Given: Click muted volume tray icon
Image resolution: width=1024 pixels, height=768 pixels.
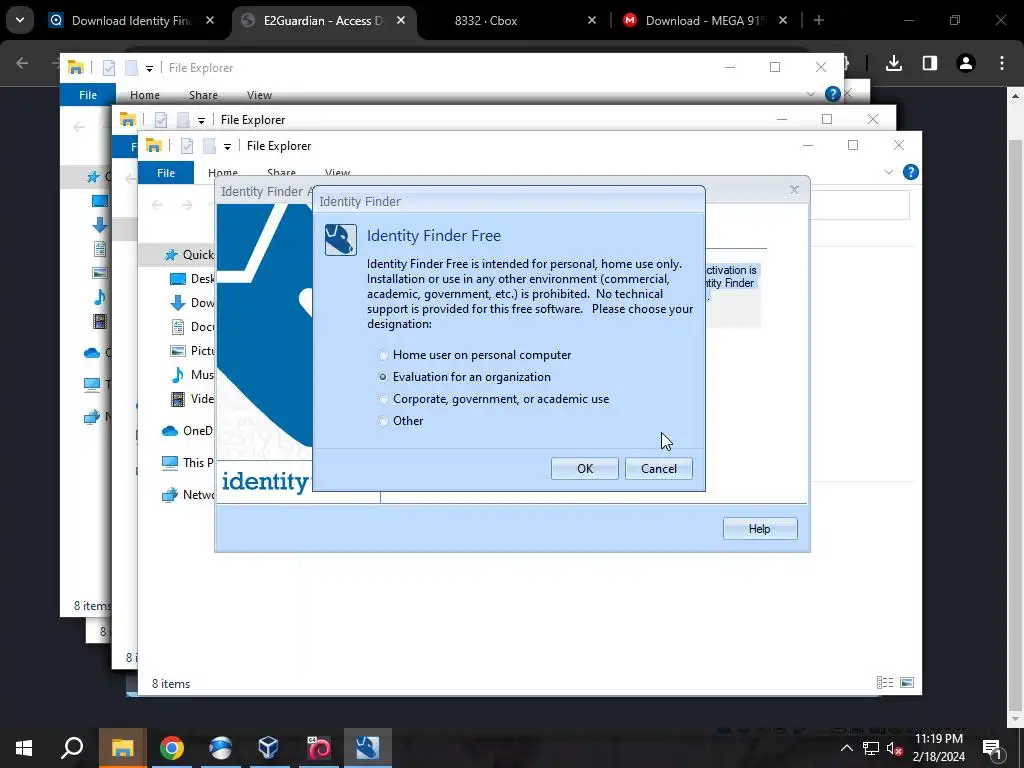Looking at the screenshot, I should (894, 748).
